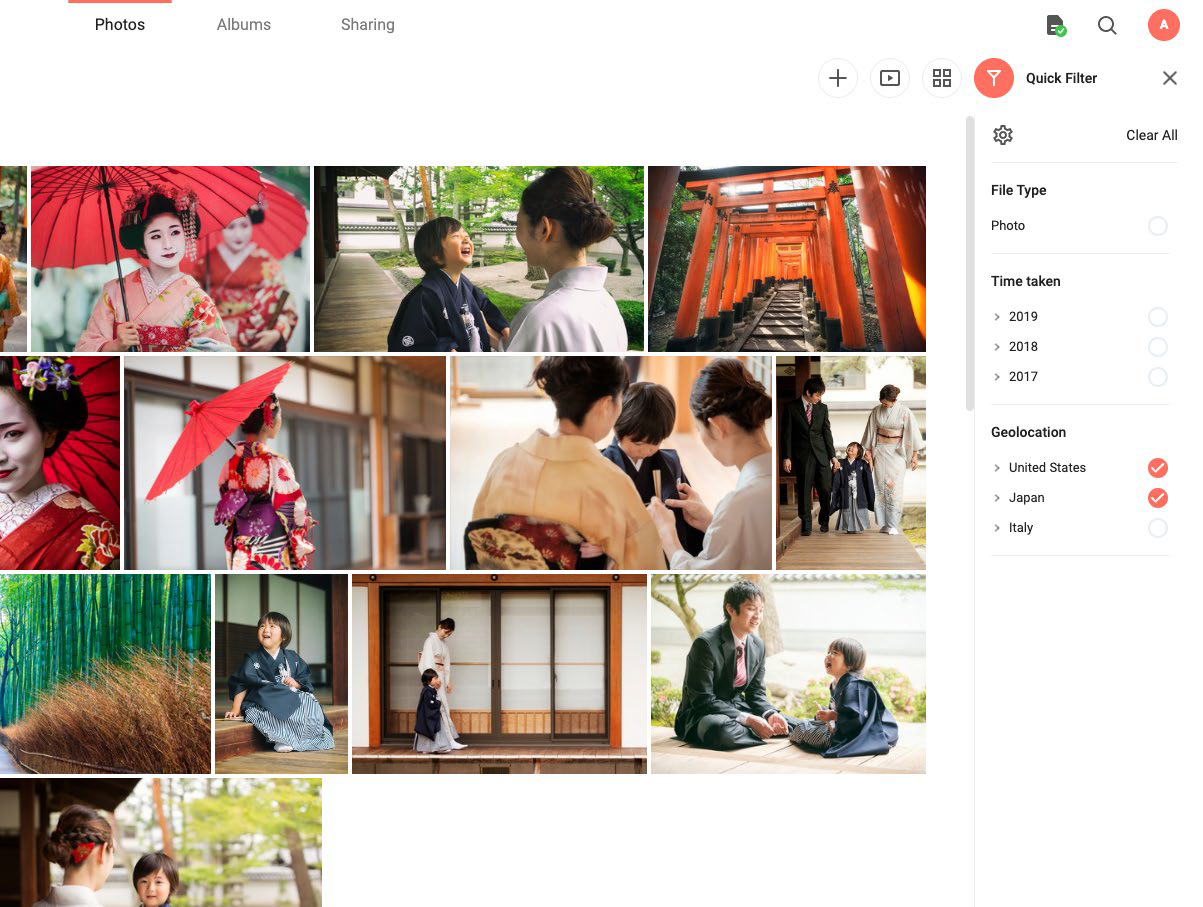Check the 2017 time filter
The width and height of the screenshot is (1203, 907).
click(x=1158, y=377)
